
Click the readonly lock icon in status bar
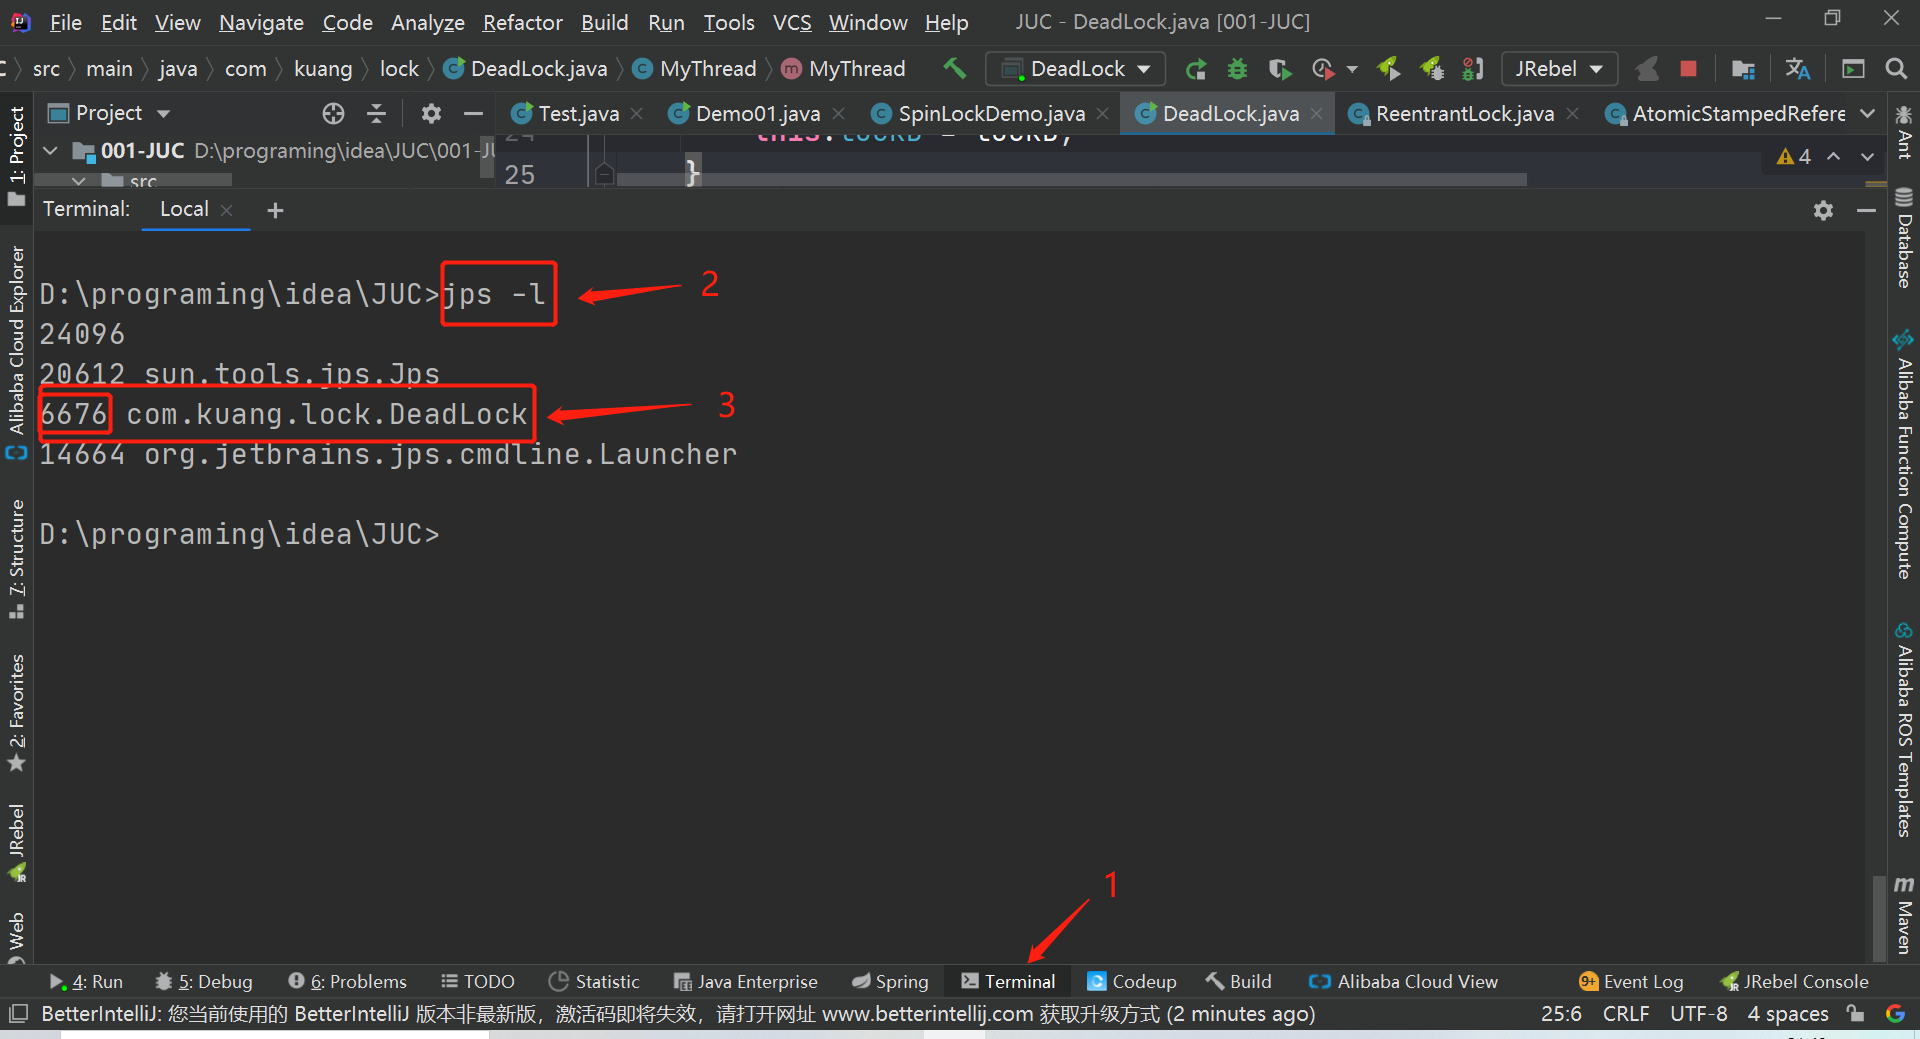pos(1856,1013)
